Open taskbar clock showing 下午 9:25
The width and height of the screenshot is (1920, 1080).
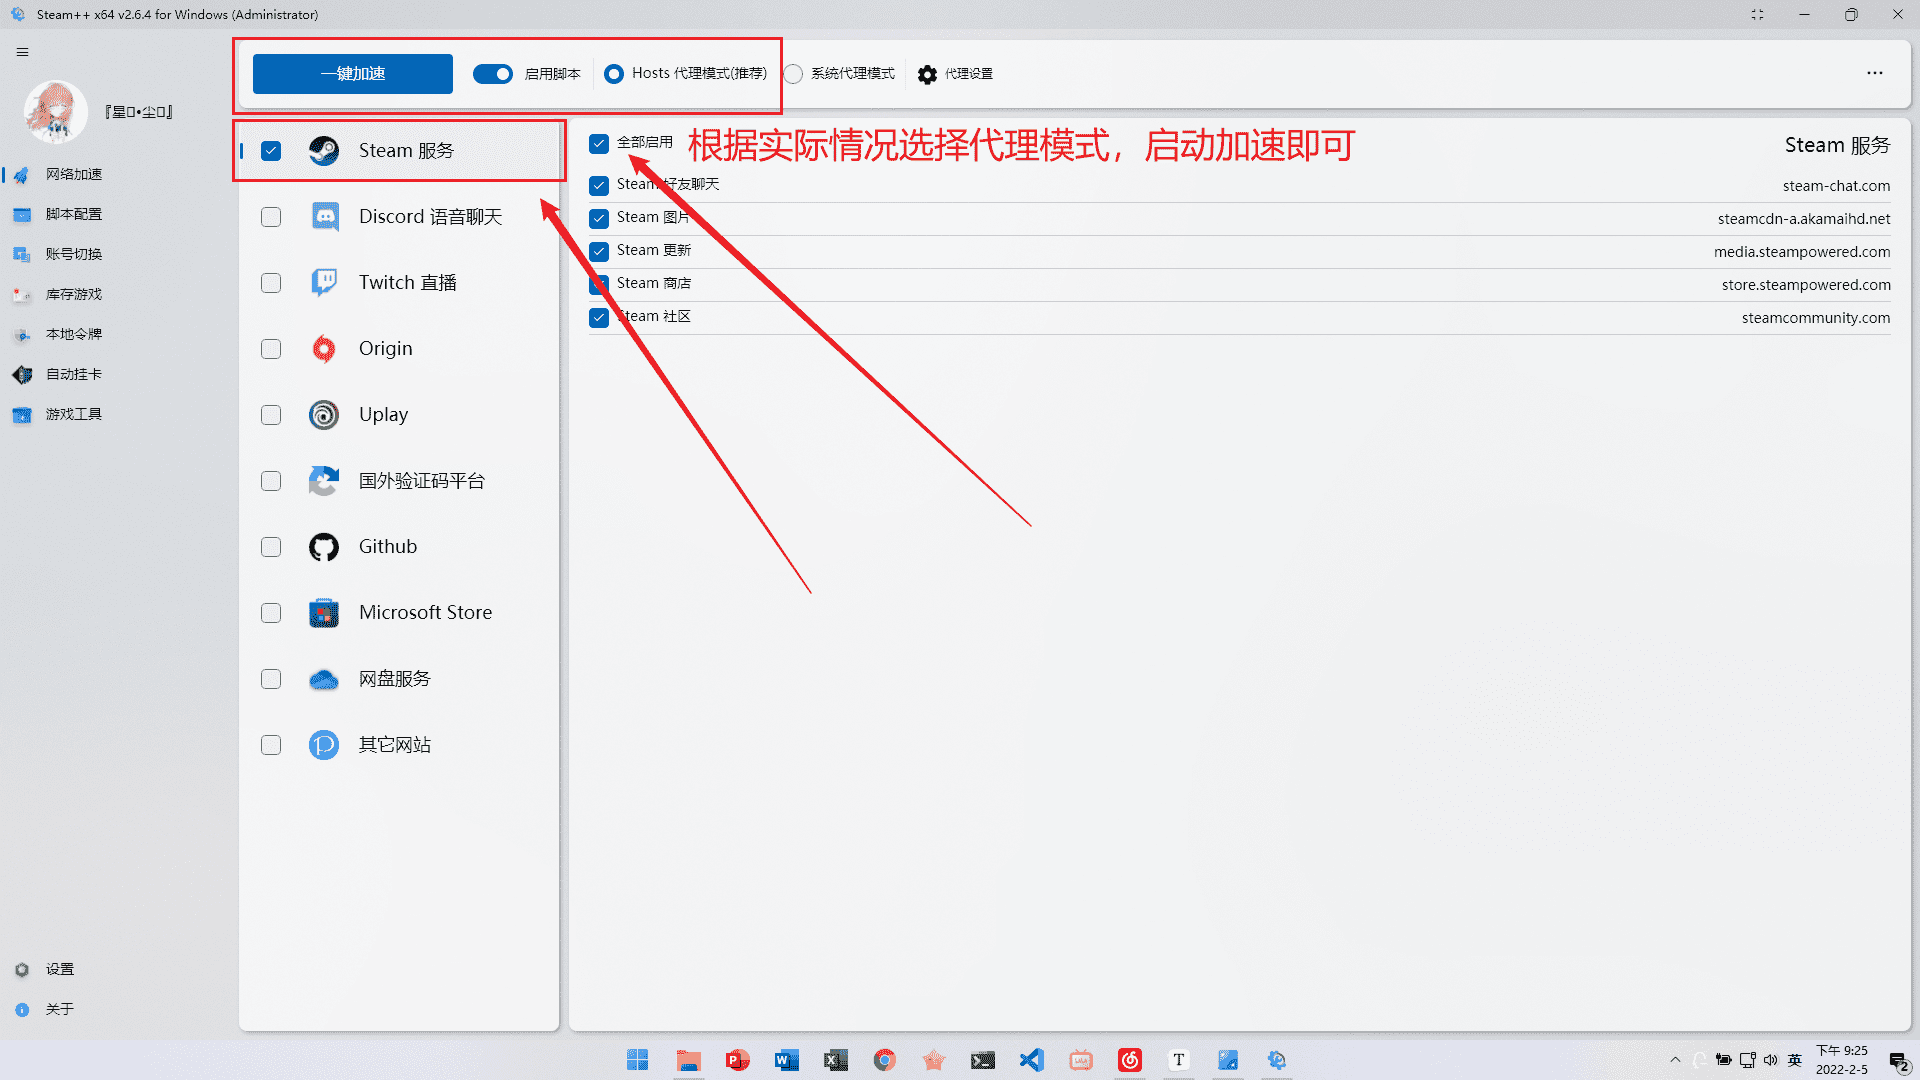click(1842, 1060)
